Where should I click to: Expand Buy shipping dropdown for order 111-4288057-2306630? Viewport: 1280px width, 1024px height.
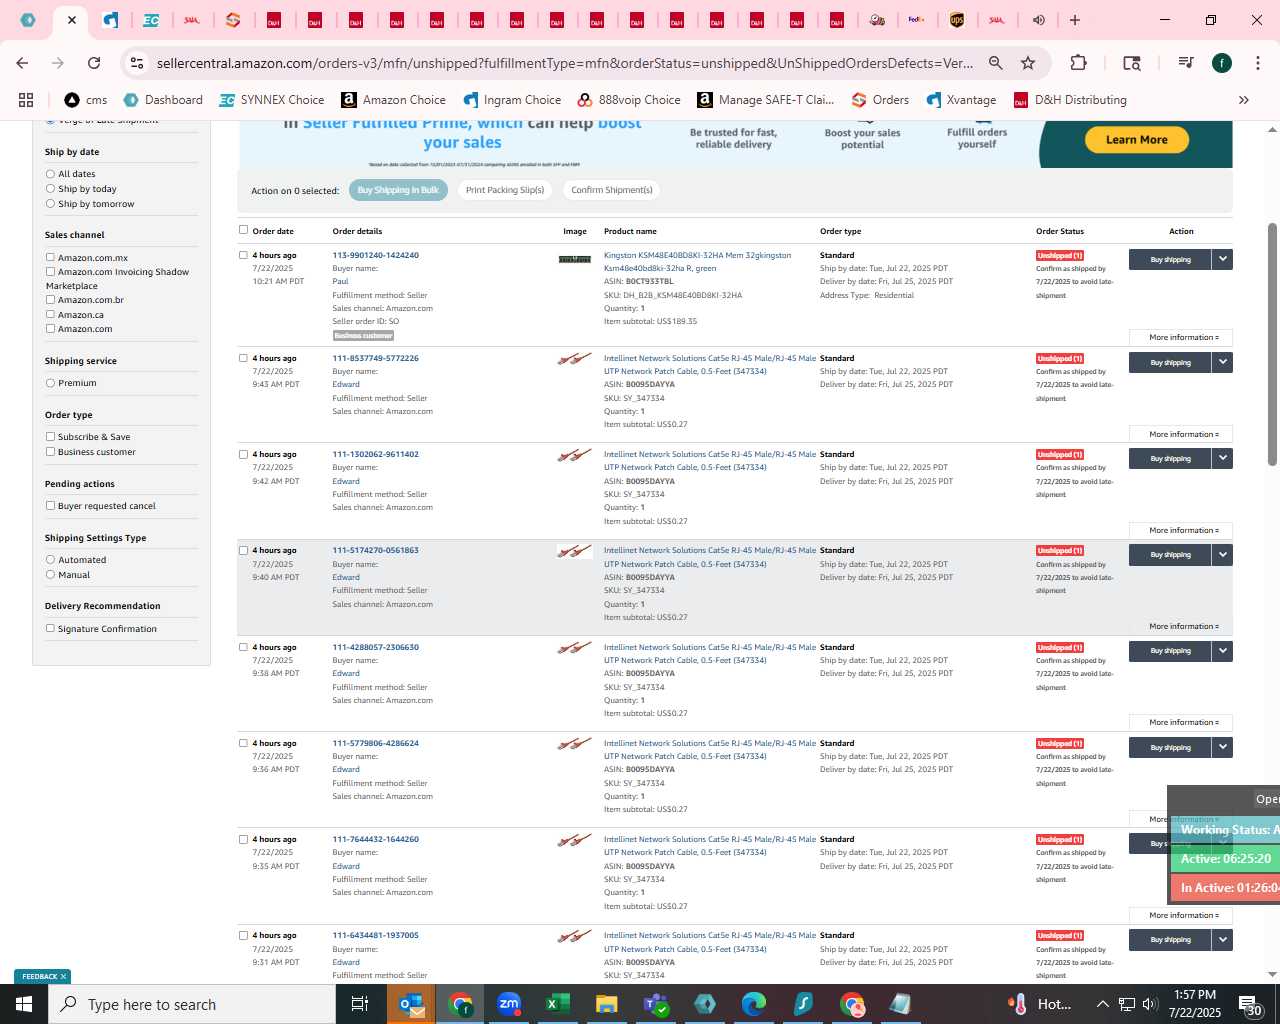tap(1222, 651)
